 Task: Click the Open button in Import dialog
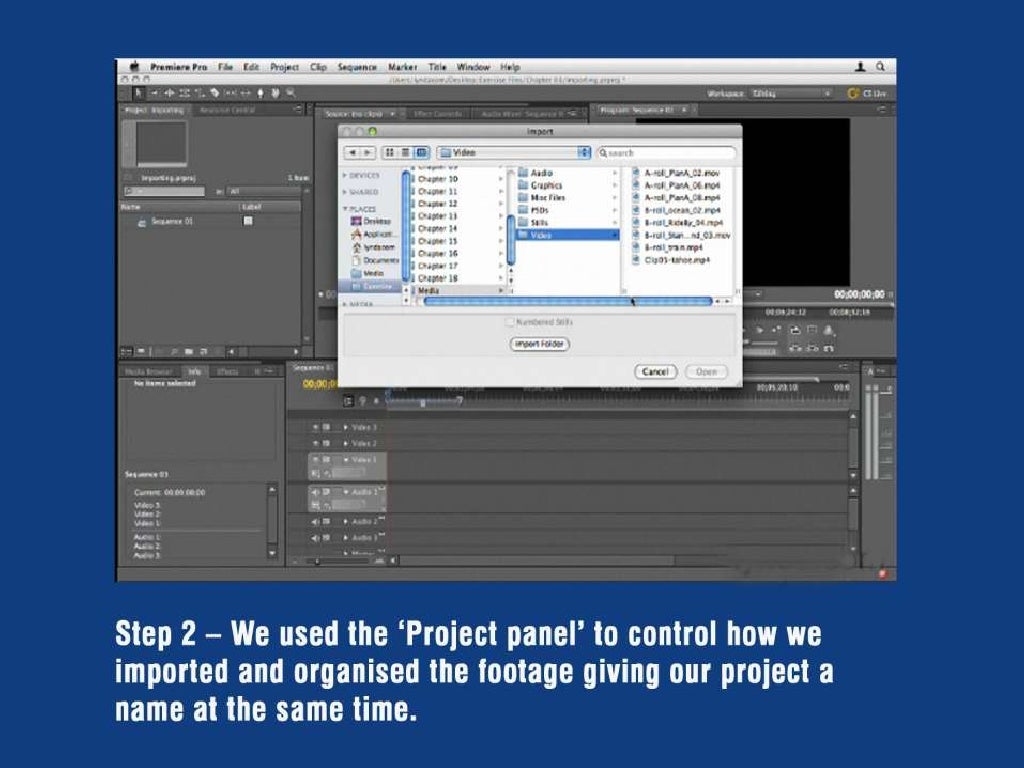[706, 372]
